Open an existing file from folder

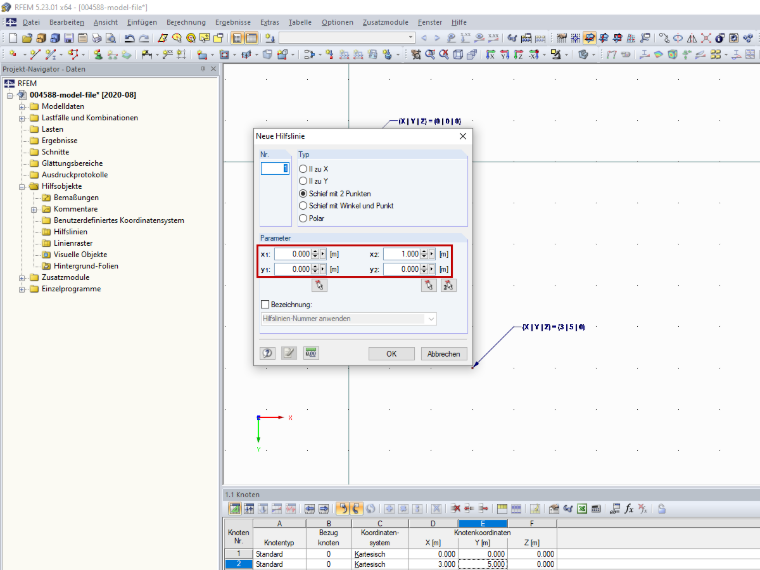(x=27, y=38)
